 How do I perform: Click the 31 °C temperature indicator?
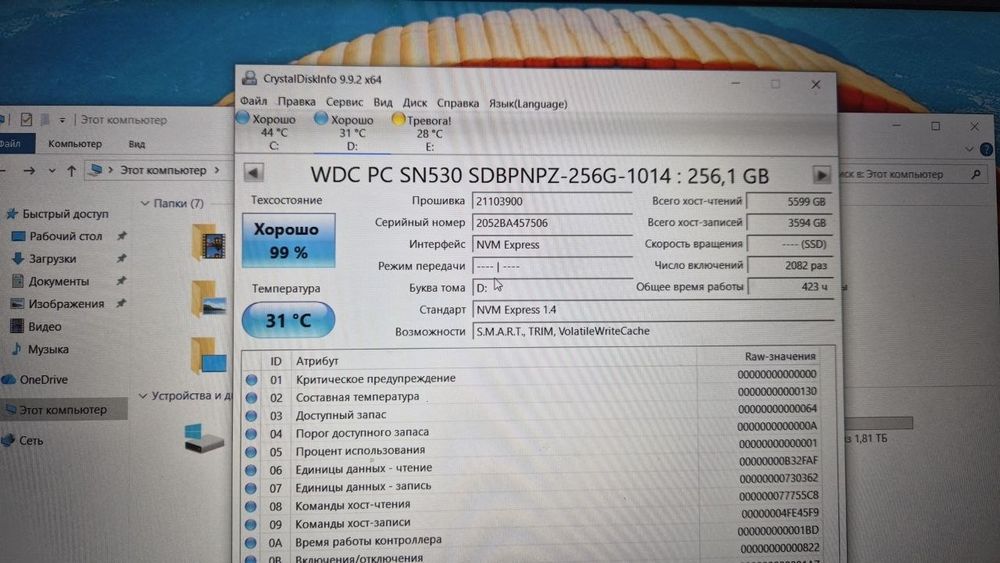coord(288,319)
